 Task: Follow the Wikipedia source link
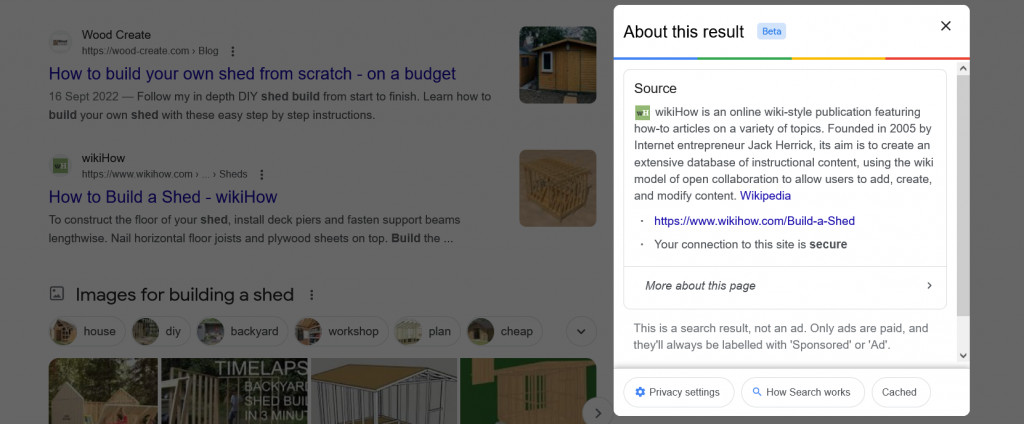tap(765, 195)
